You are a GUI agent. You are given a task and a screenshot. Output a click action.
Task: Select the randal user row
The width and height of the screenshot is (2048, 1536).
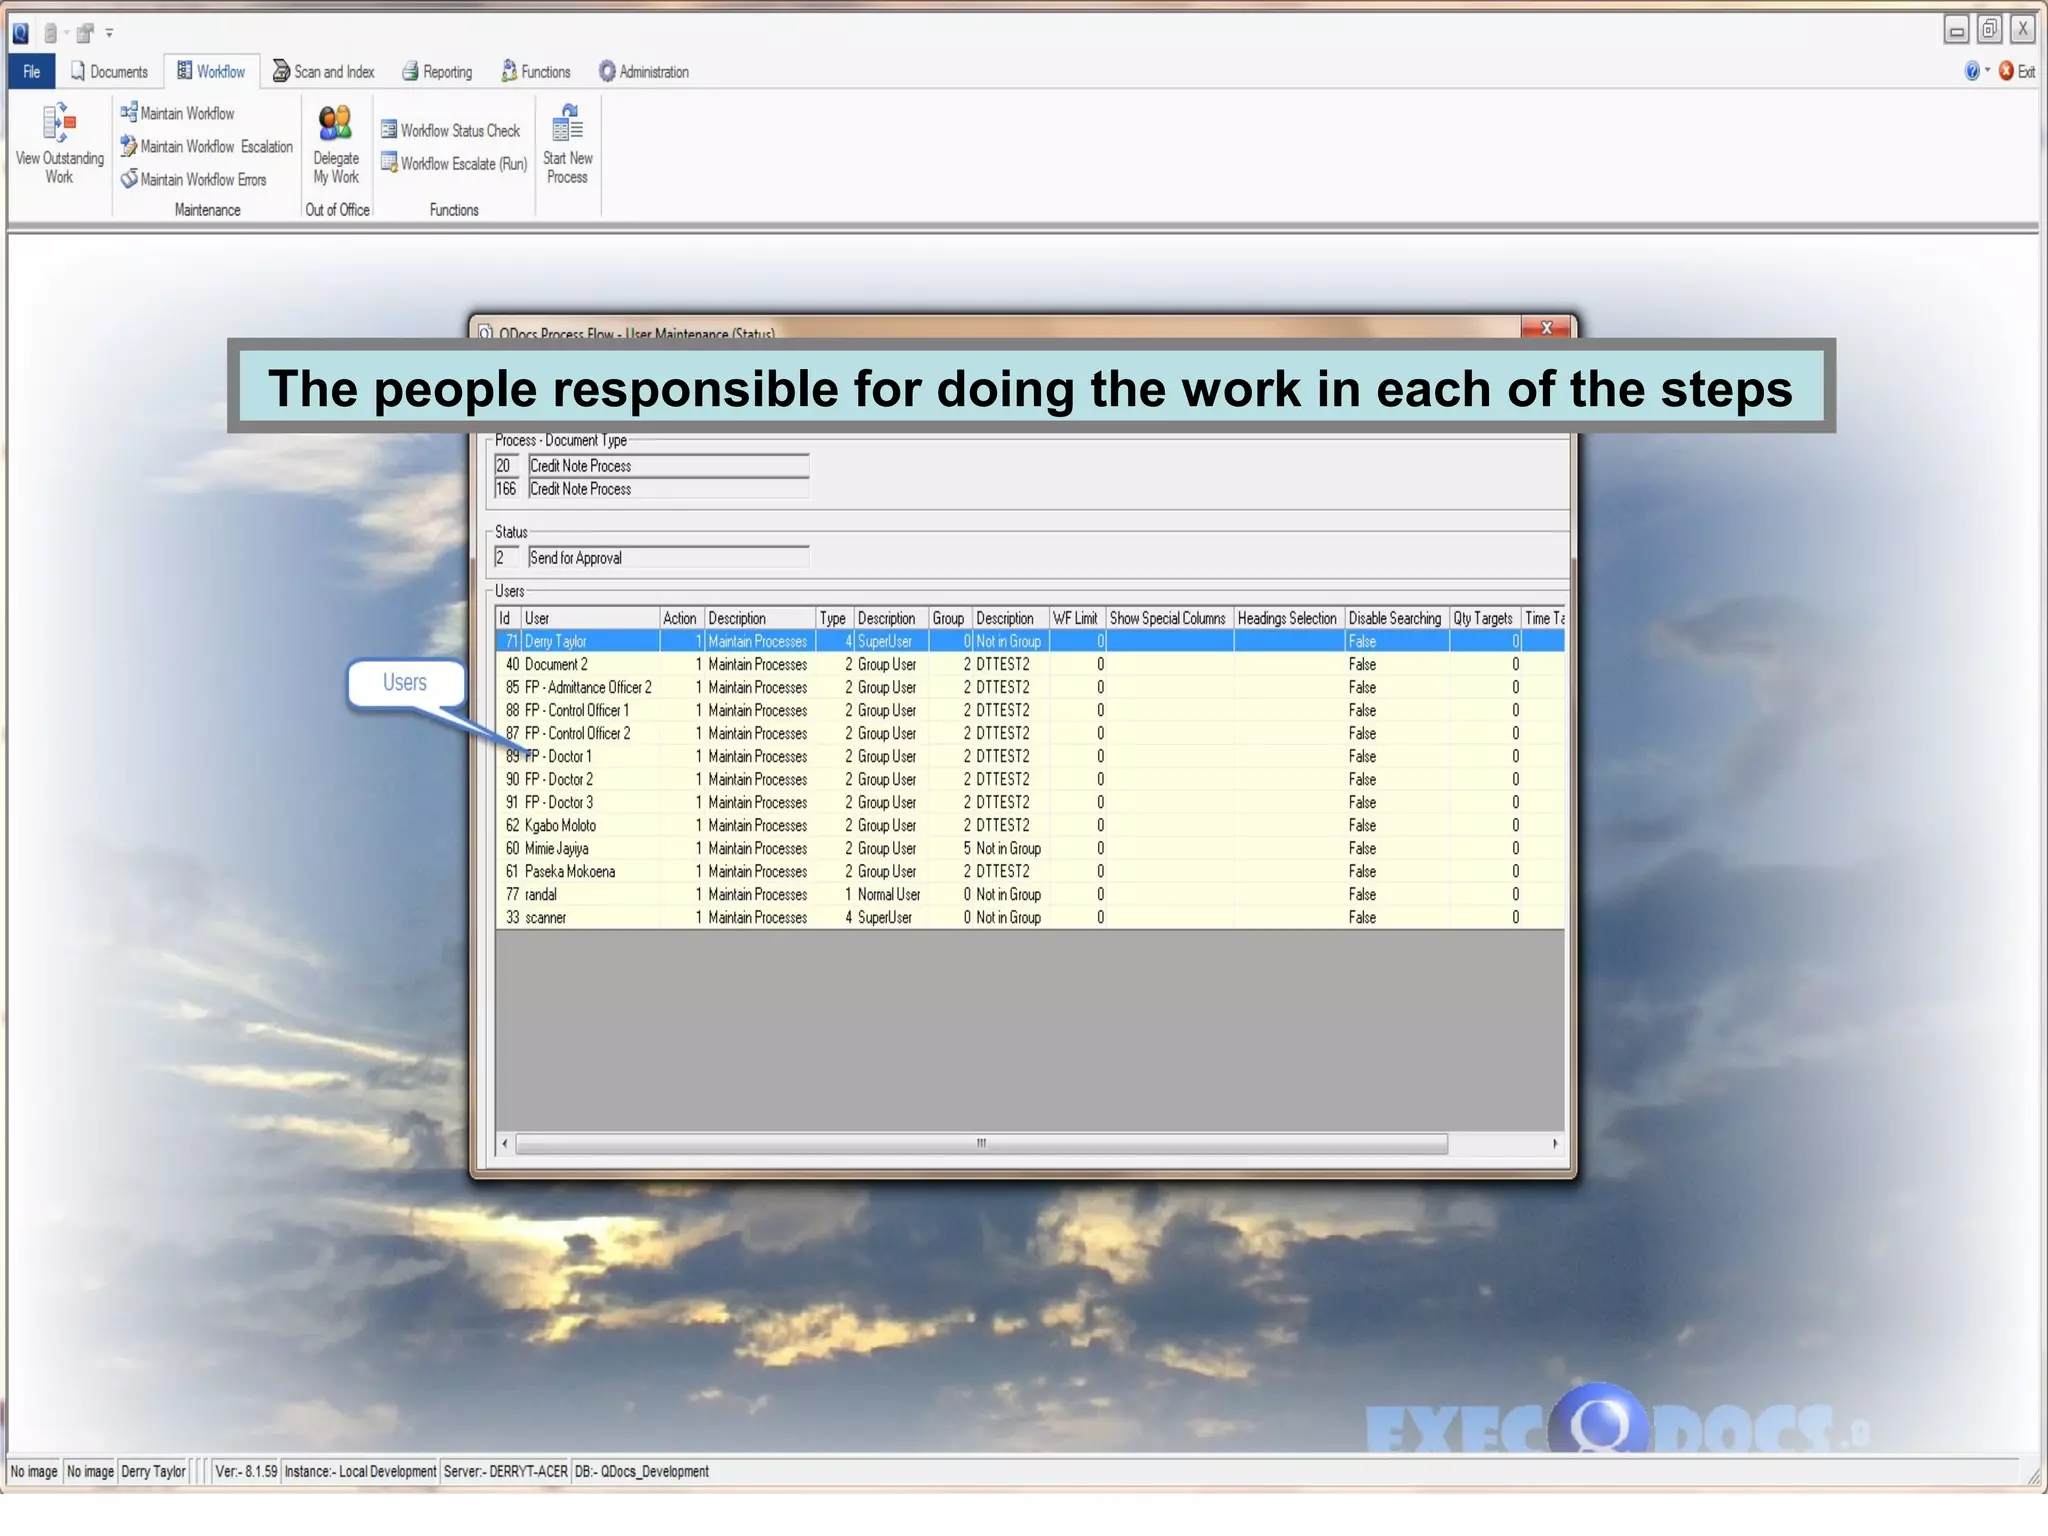pos(1030,895)
